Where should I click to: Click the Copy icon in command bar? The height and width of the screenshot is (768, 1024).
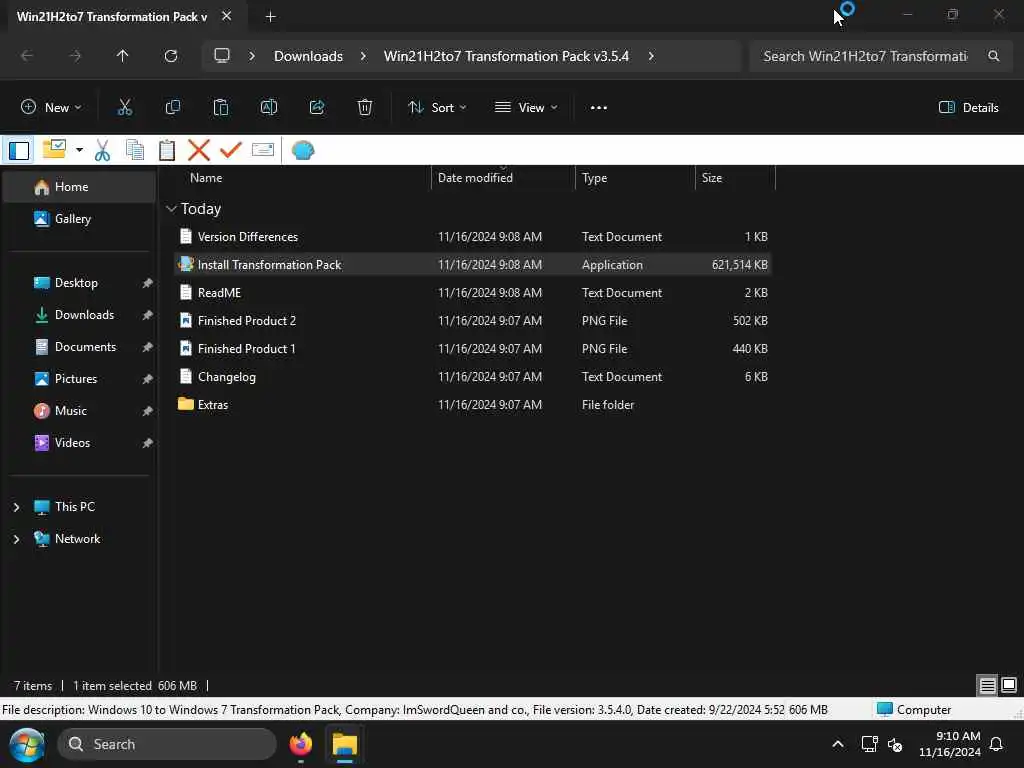click(172, 108)
